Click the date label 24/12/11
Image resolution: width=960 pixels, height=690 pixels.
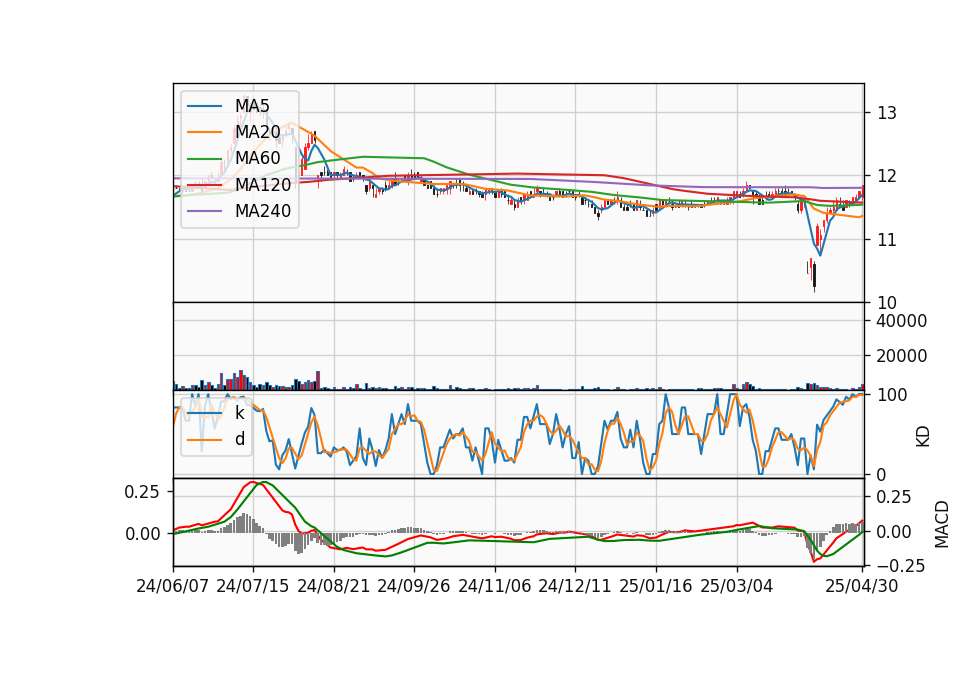click(575, 586)
